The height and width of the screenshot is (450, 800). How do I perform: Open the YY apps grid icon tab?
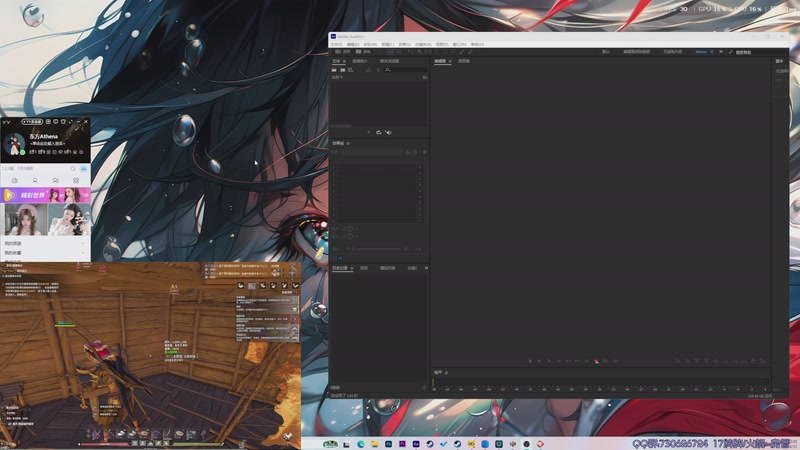pos(76,181)
